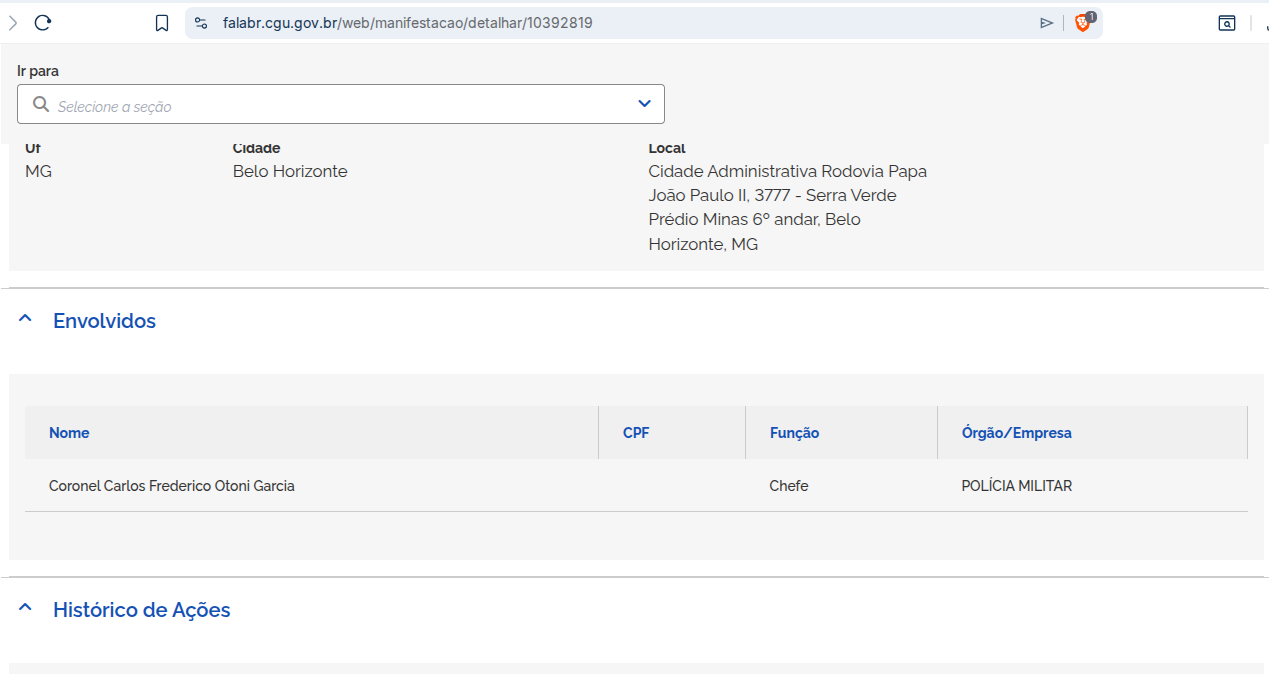Viewport: 1269px width, 674px height.
Task: Click the Envolvidos section heading
Action: click(x=104, y=321)
